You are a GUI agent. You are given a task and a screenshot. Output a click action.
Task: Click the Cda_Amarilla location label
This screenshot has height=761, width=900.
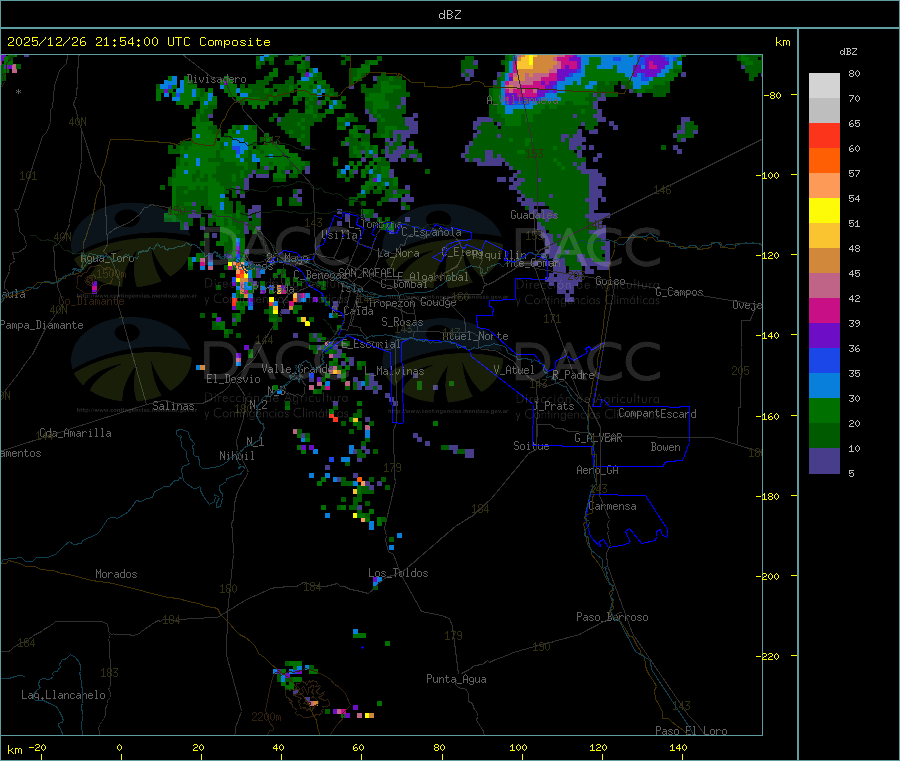75,433
